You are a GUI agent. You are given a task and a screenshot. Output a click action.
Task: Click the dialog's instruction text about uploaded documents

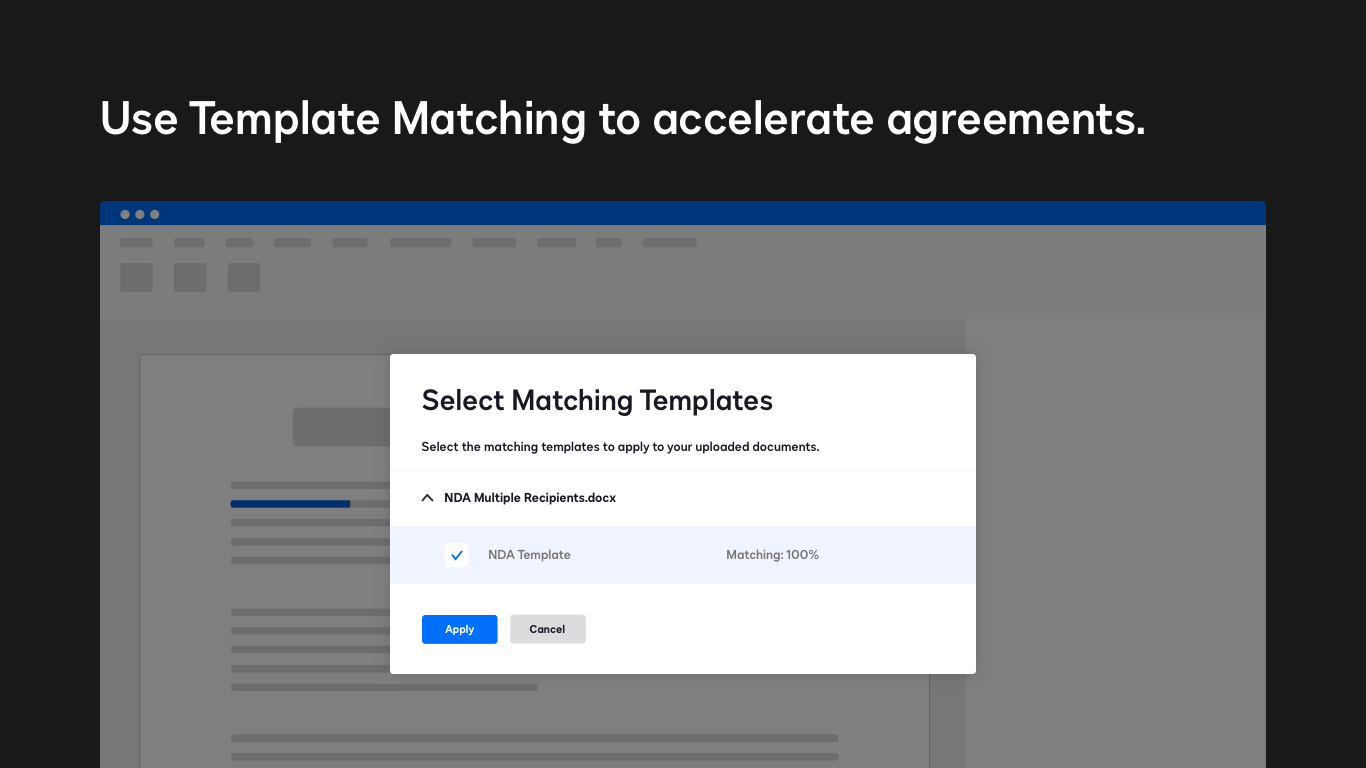[x=620, y=447]
